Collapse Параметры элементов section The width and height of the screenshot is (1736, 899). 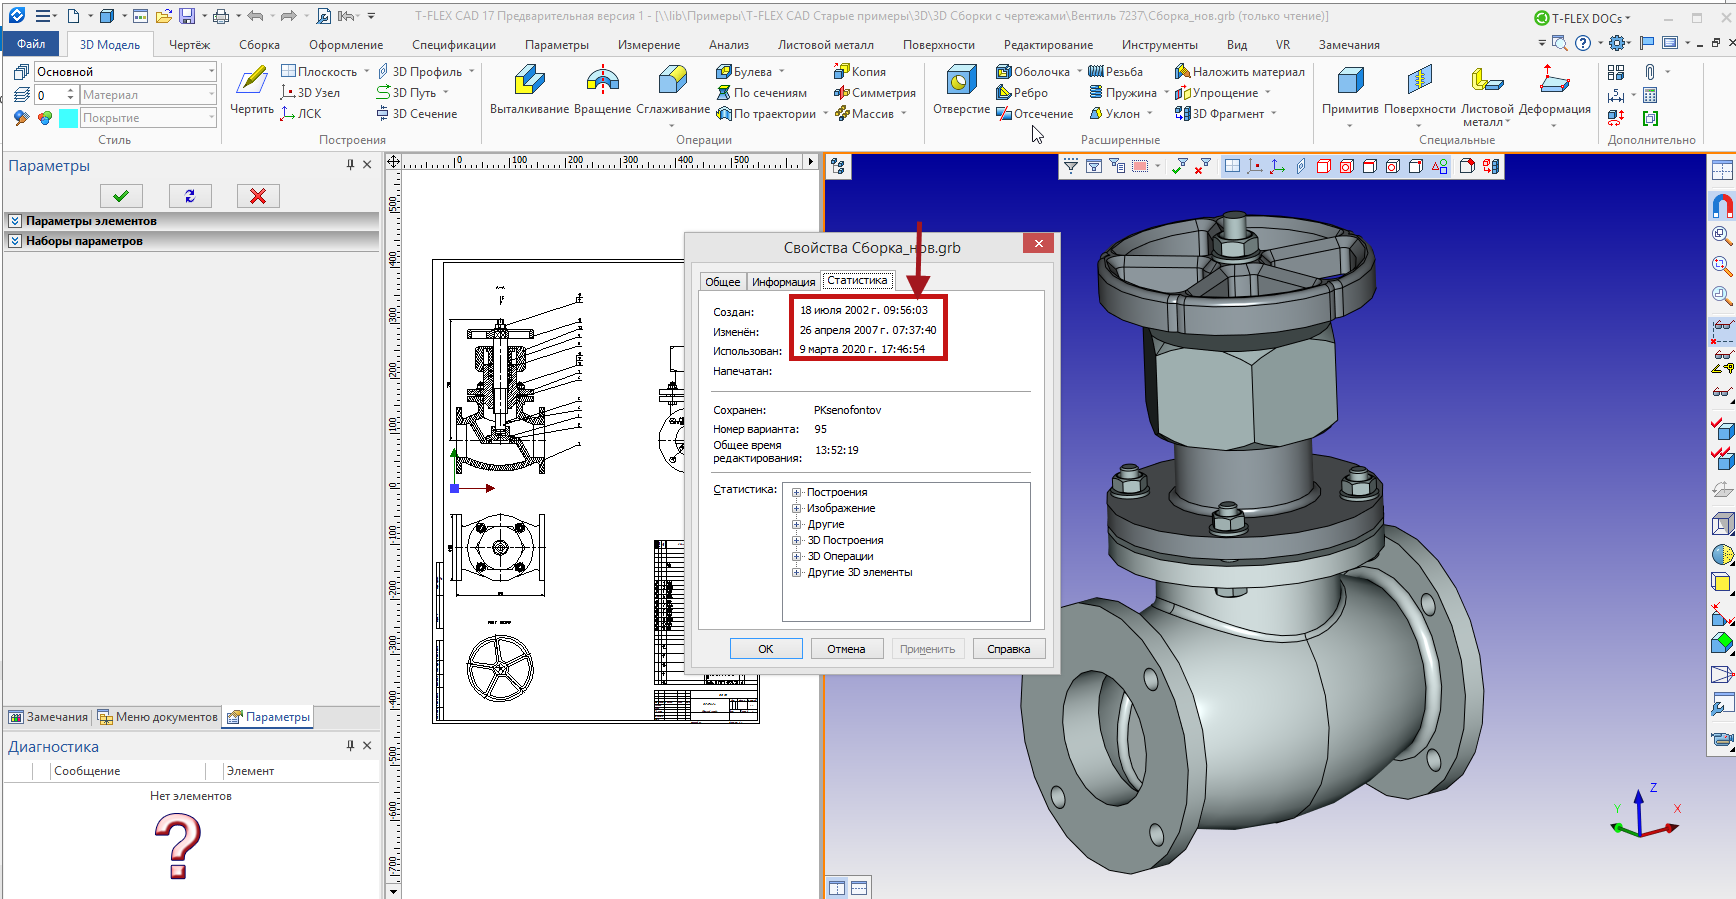pyautogui.click(x=15, y=221)
